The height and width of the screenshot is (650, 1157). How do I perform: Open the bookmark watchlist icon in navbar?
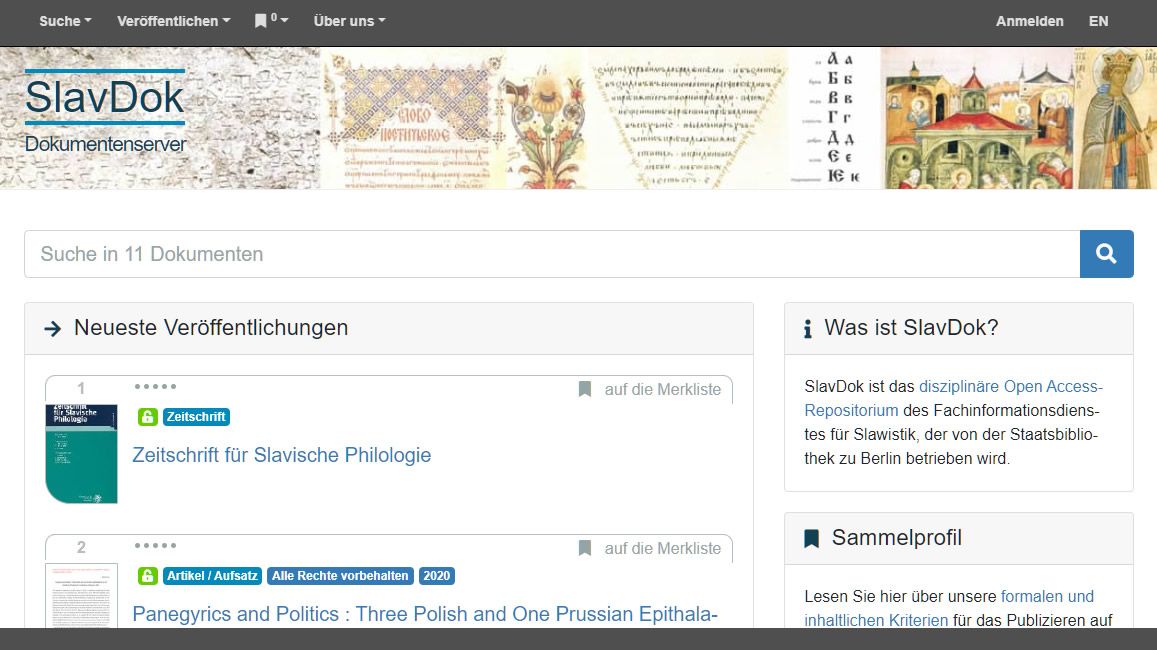pyautogui.click(x=262, y=21)
